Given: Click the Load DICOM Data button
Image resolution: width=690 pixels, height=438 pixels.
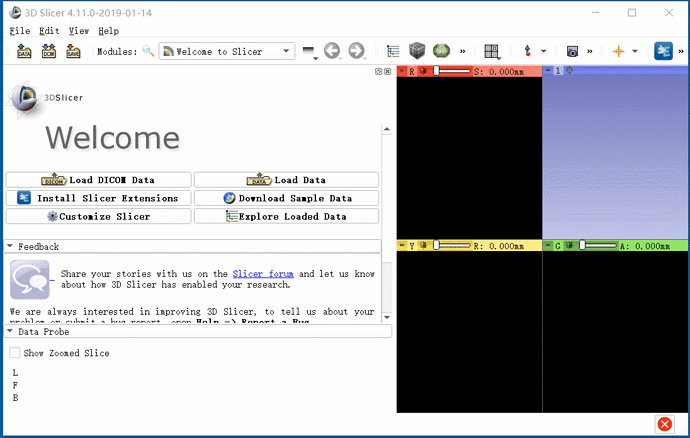Looking at the screenshot, I should (99, 180).
